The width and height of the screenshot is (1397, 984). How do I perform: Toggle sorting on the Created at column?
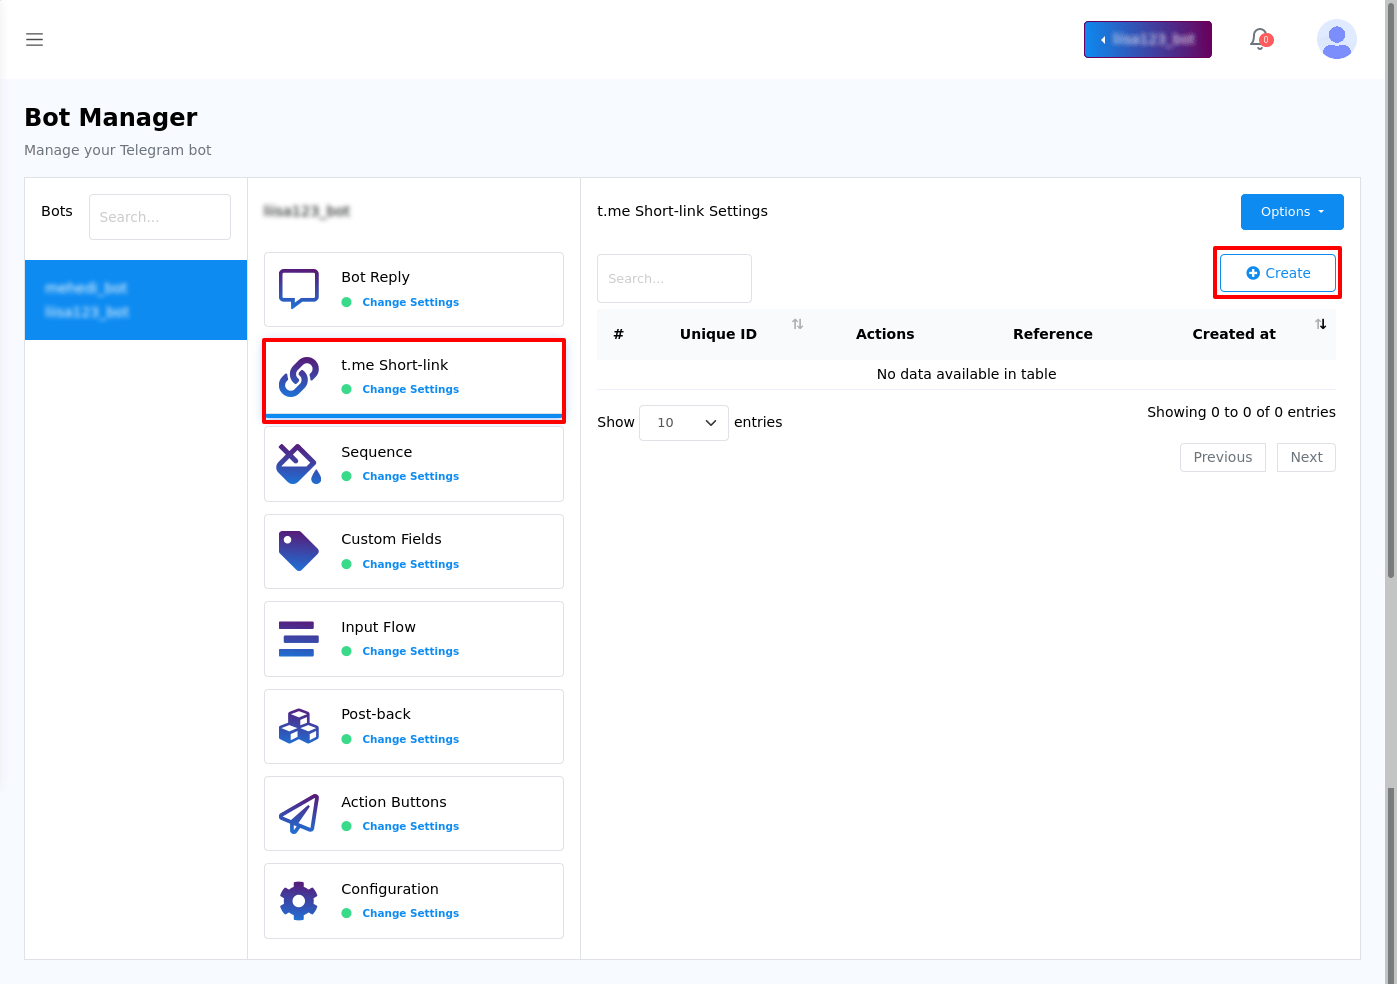(1321, 325)
